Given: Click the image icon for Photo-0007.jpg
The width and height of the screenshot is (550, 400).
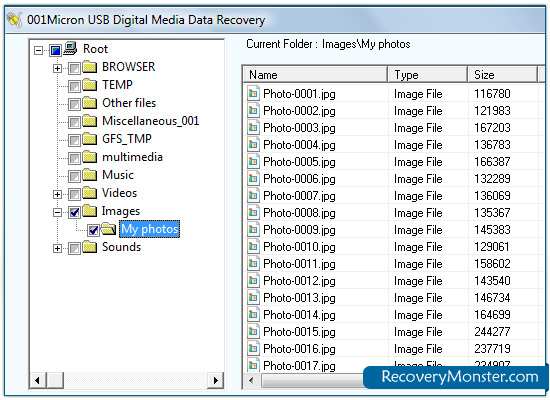Looking at the screenshot, I should (253, 196).
